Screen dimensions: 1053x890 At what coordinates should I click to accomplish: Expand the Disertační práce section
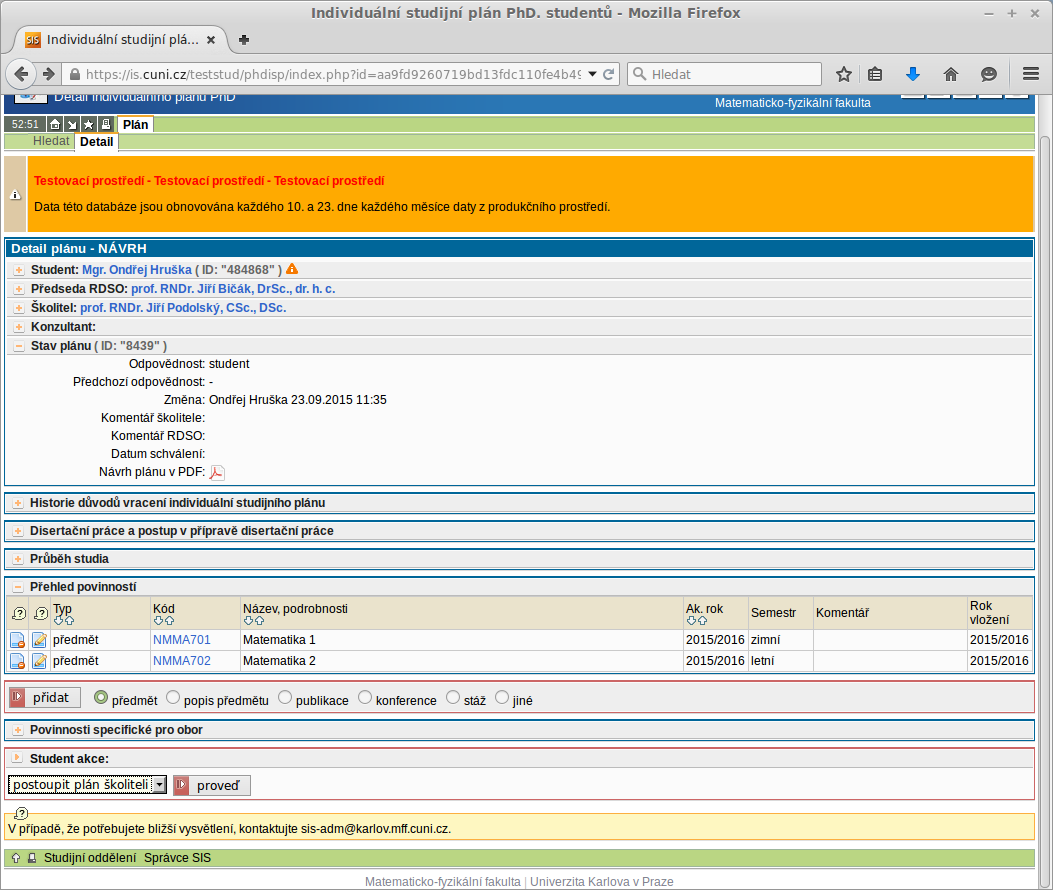pyautogui.click(x=18, y=531)
